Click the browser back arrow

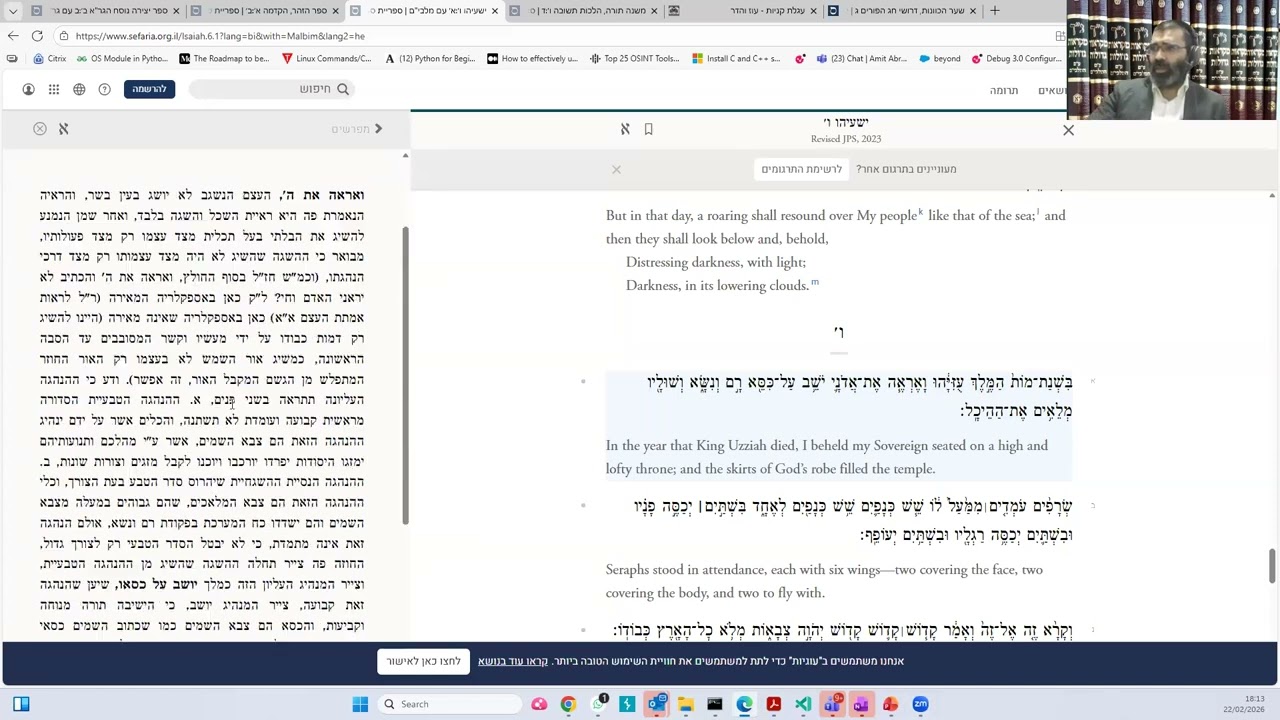click(13, 36)
